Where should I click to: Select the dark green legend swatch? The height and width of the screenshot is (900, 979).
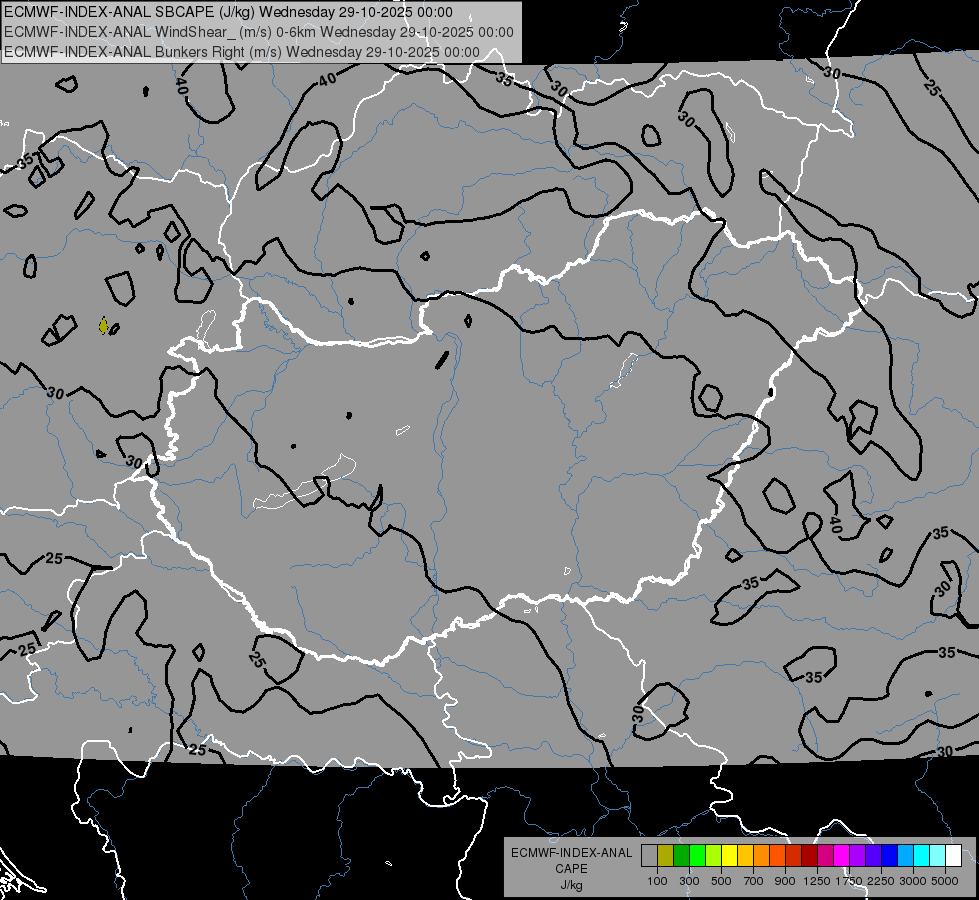click(681, 856)
